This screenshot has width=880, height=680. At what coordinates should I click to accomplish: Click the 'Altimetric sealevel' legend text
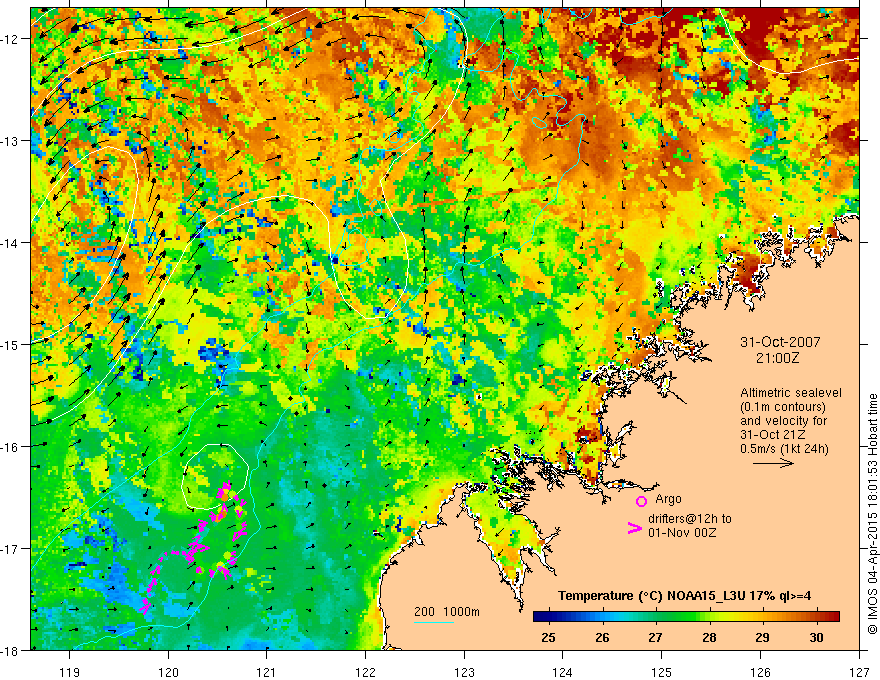coord(791,393)
